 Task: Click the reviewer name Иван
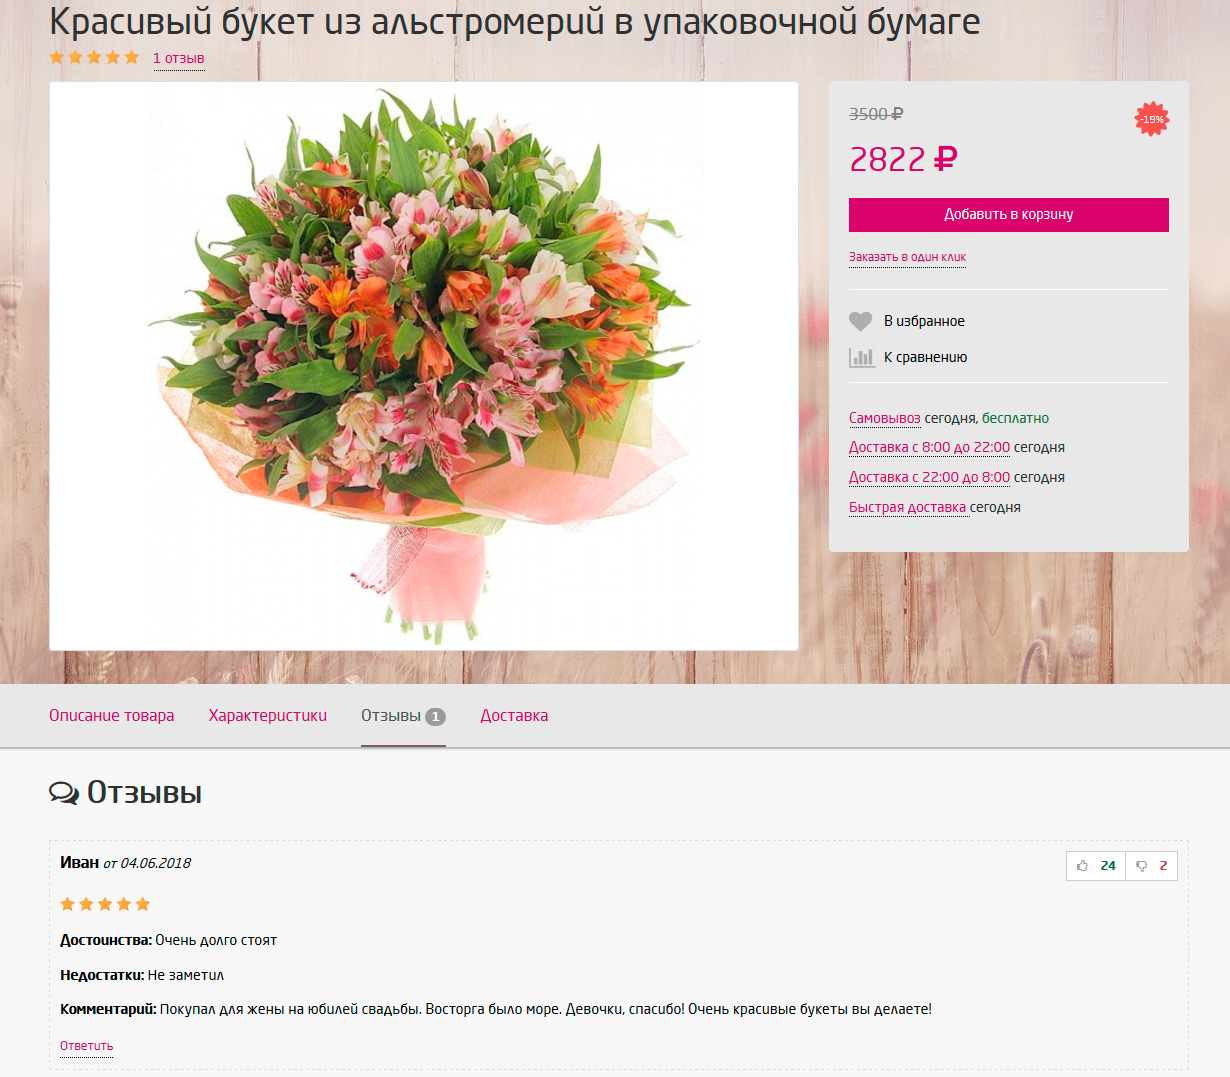pyautogui.click(x=80, y=863)
